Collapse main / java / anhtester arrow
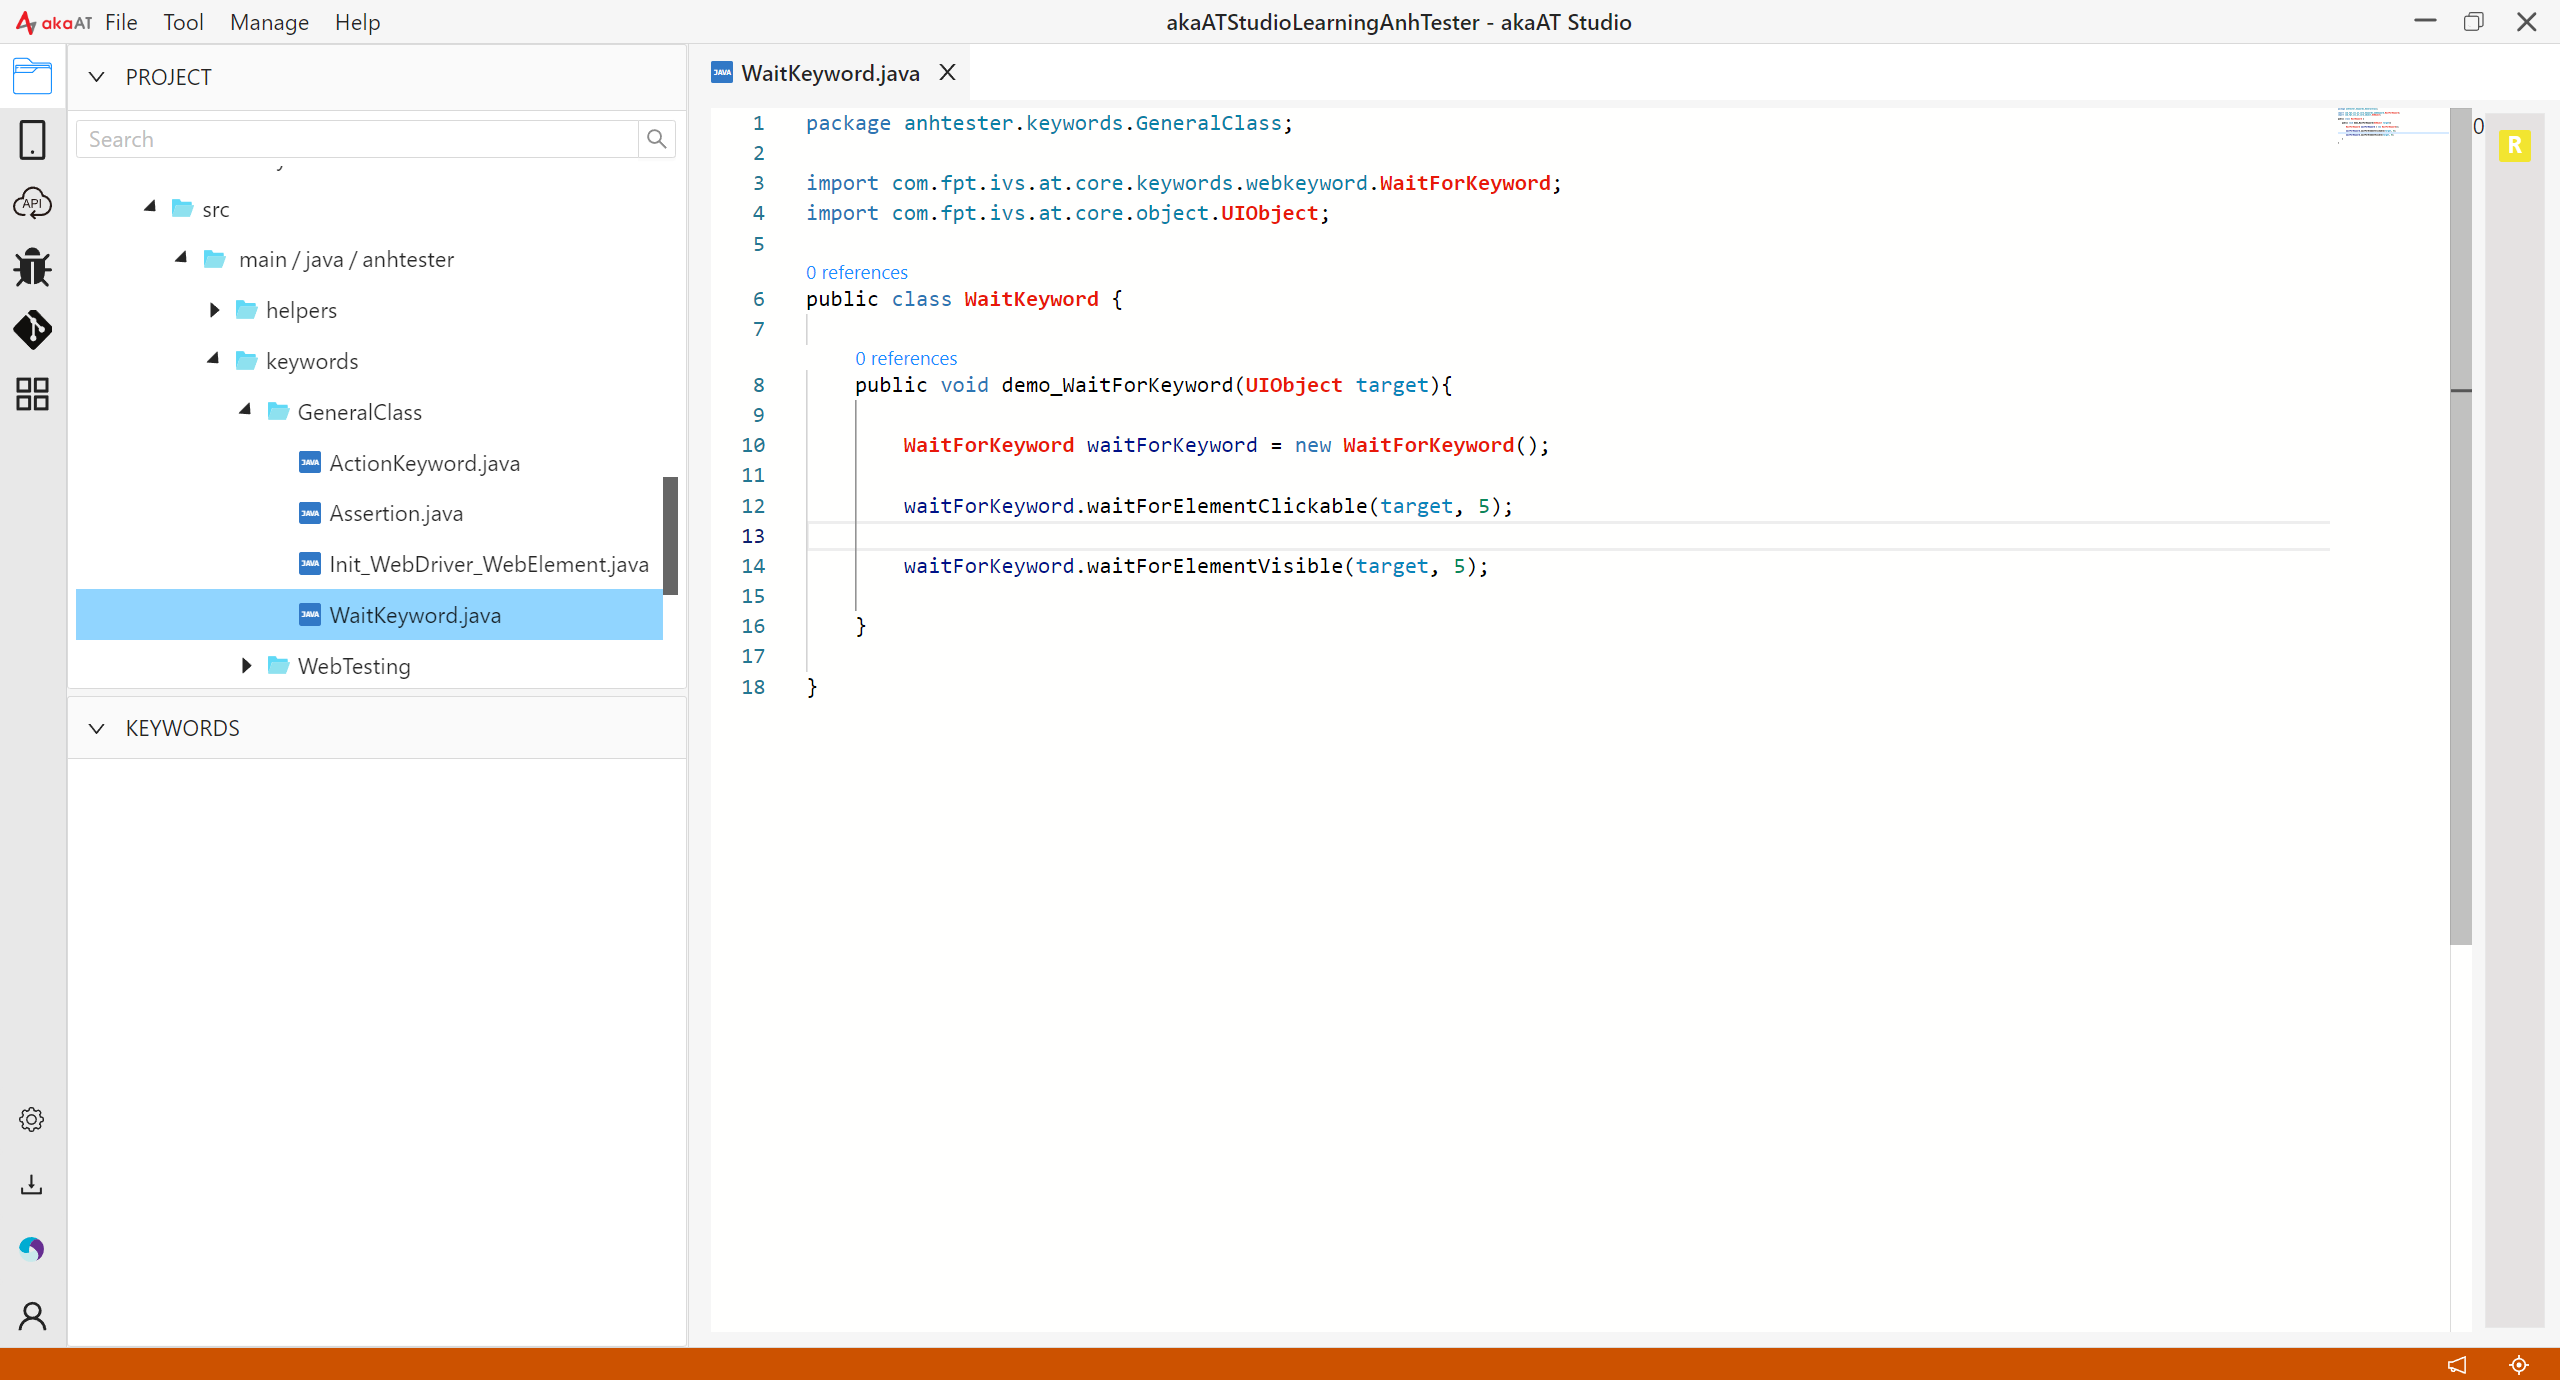This screenshot has width=2560, height=1380. [x=181, y=258]
